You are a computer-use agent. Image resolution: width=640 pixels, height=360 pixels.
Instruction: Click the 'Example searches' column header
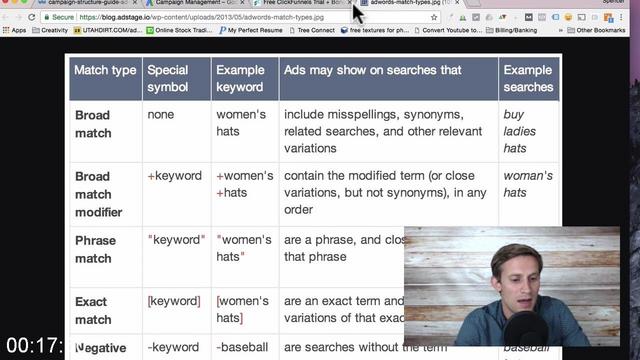coord(528,78)
